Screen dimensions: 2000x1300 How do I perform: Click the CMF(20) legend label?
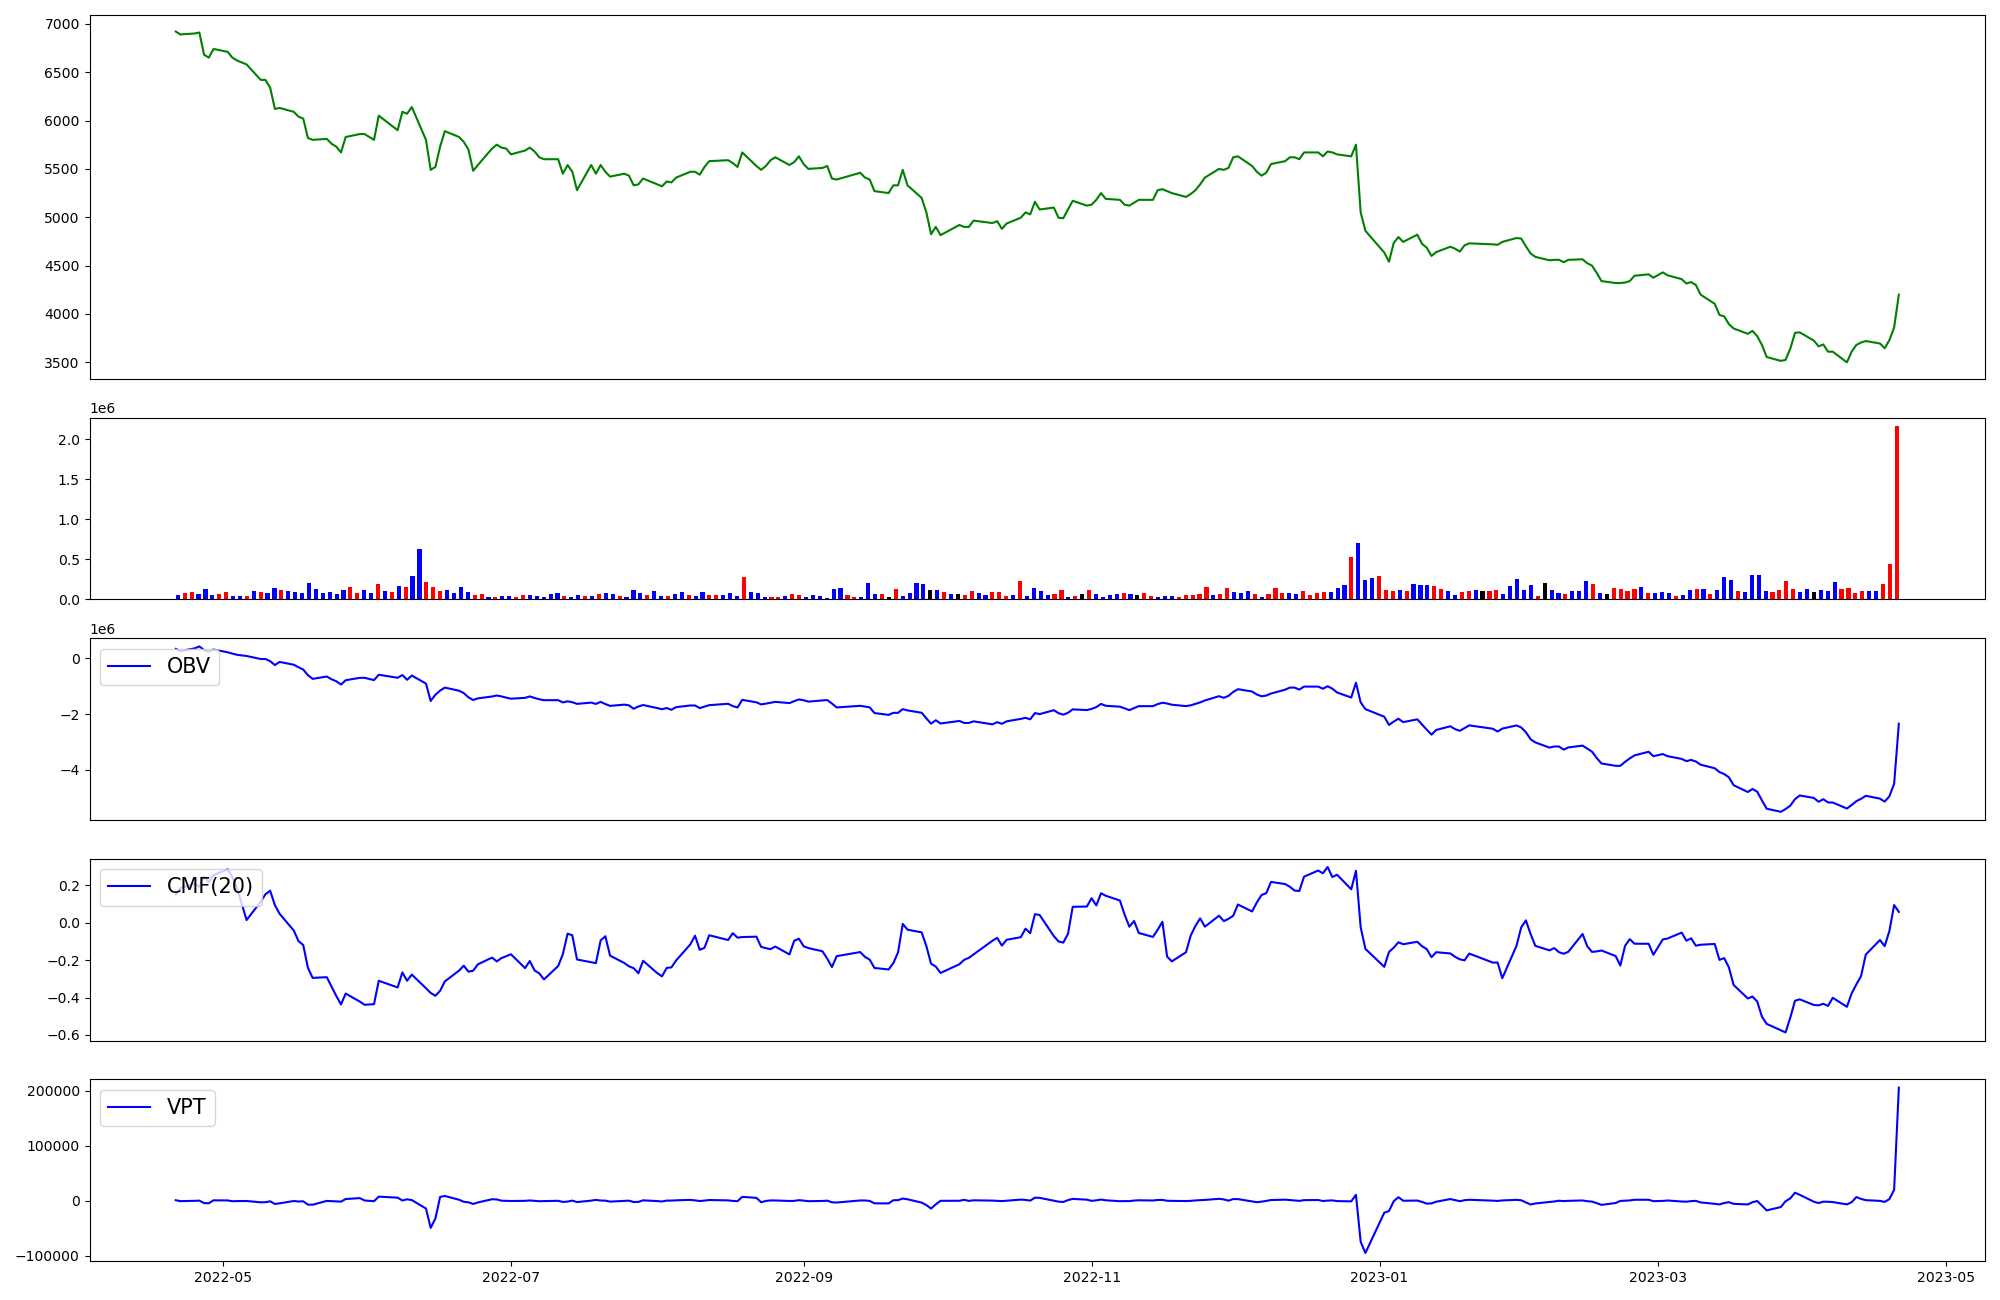[x=209, y=886]
